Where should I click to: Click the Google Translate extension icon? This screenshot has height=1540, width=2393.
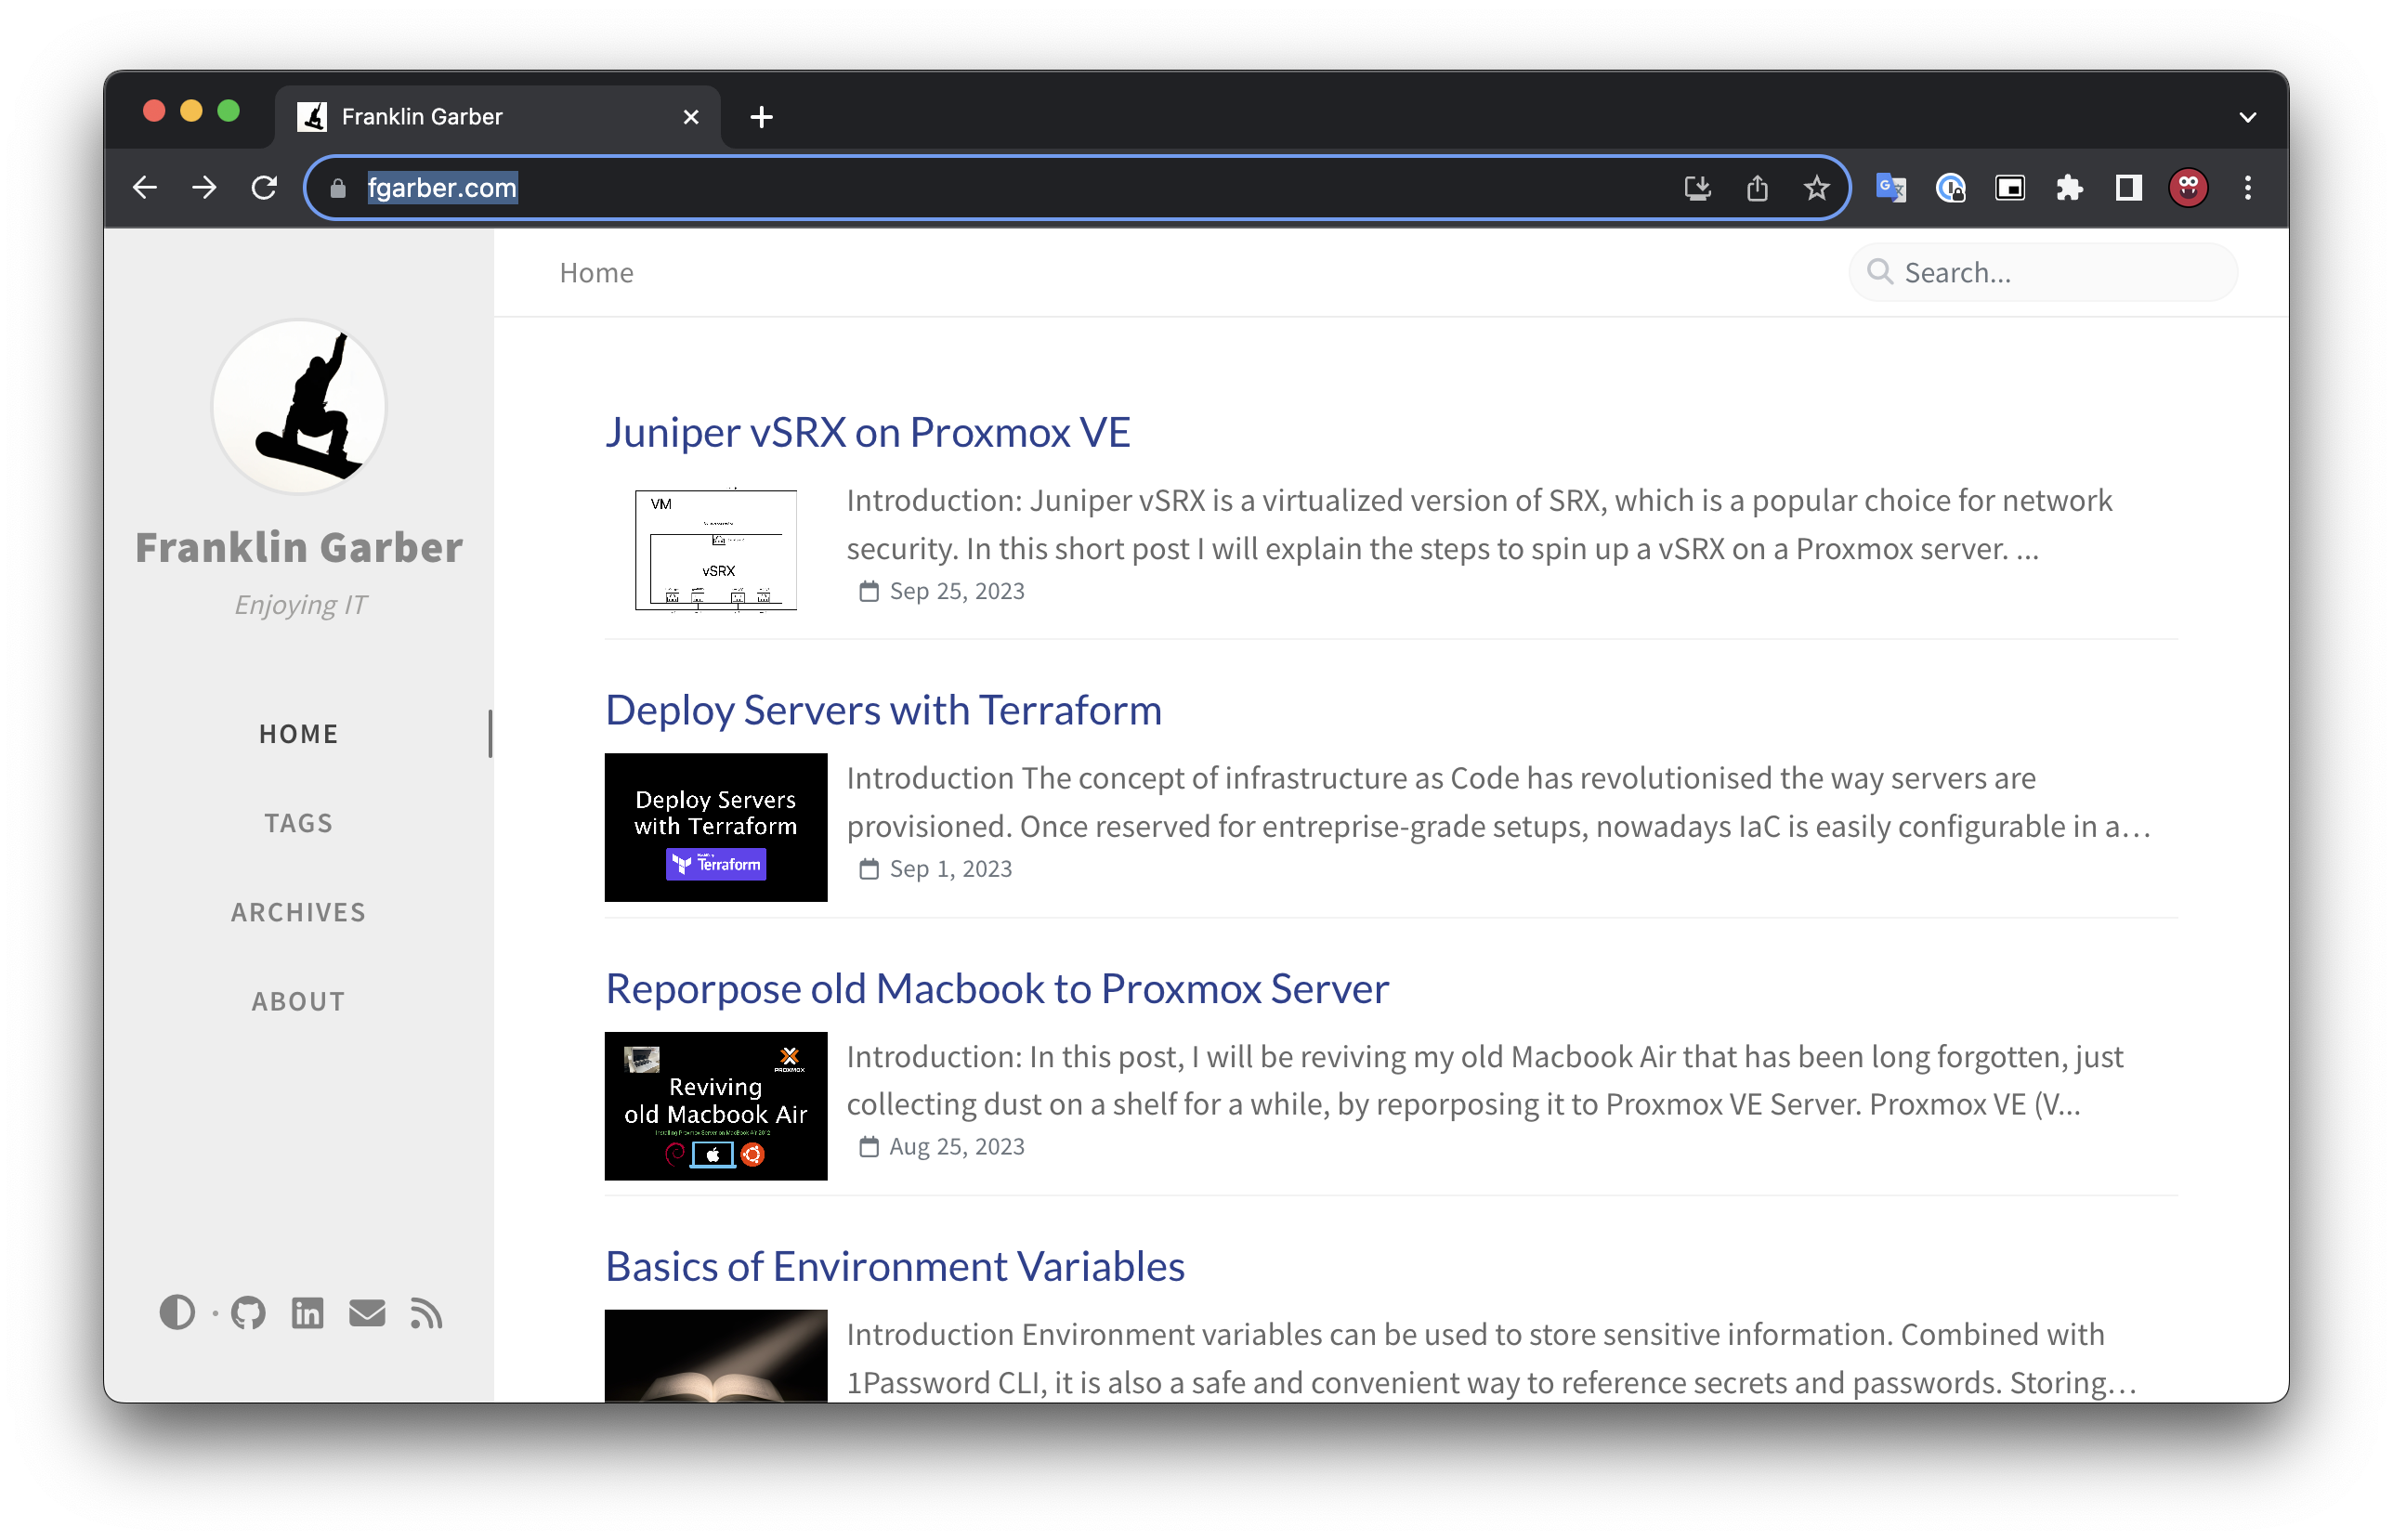point(1890,188)
